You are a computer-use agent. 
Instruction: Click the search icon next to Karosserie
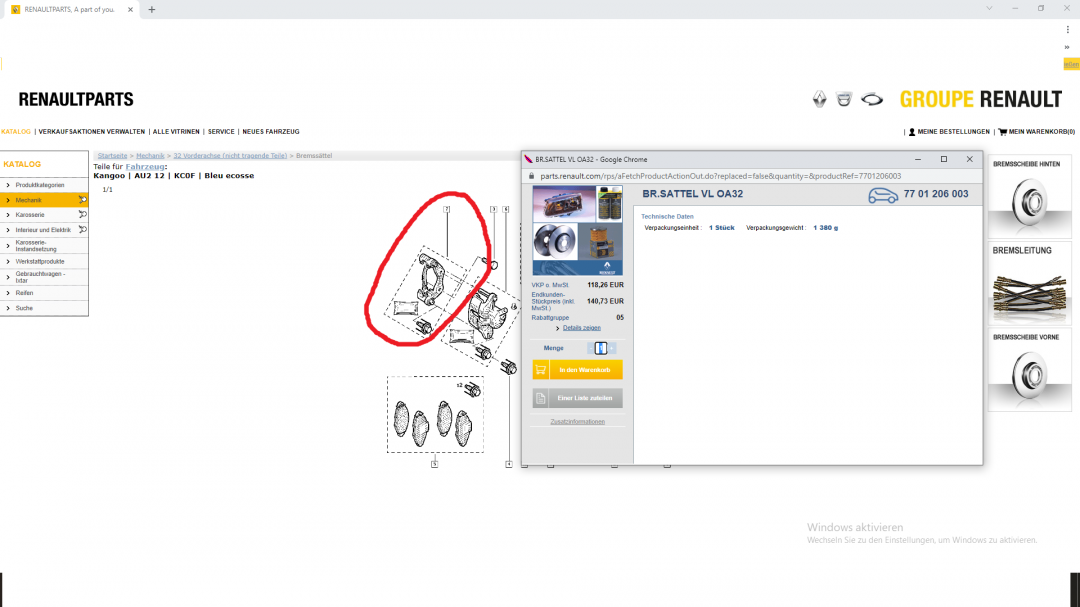pyautogui.click(x=82, y=214)
